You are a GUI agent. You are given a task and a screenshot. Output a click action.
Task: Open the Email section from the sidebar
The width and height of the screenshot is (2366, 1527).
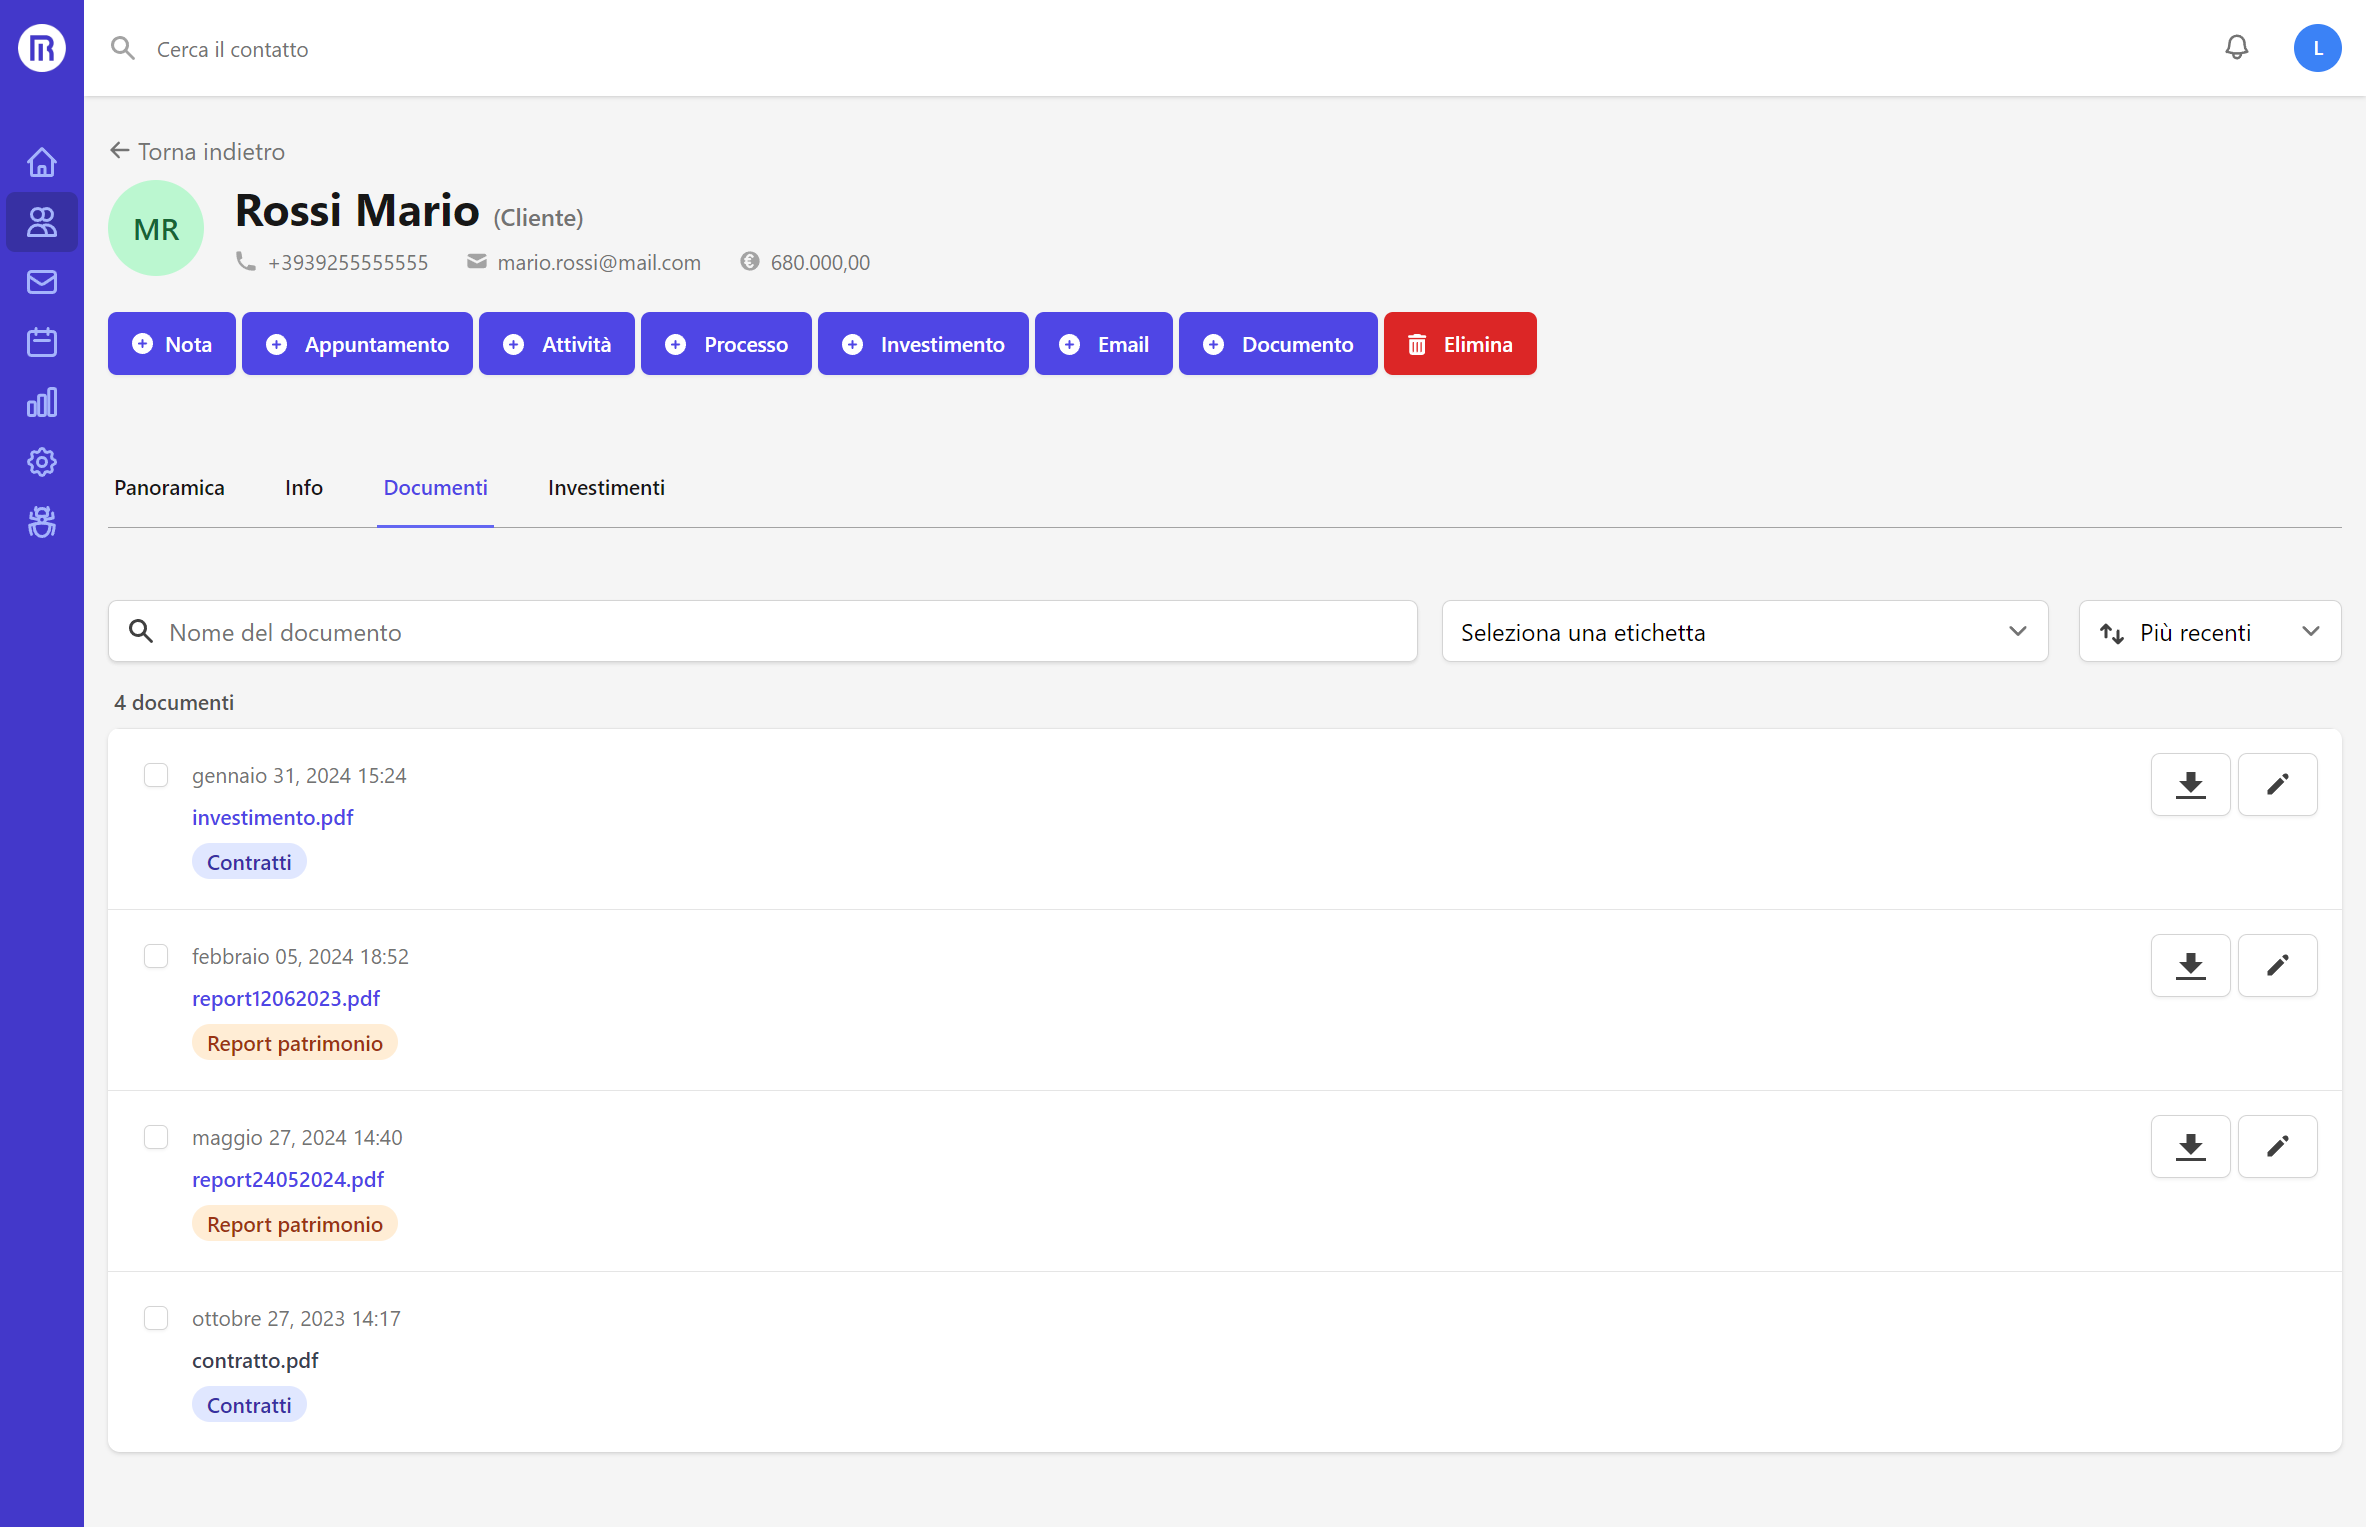coord(41,281)
